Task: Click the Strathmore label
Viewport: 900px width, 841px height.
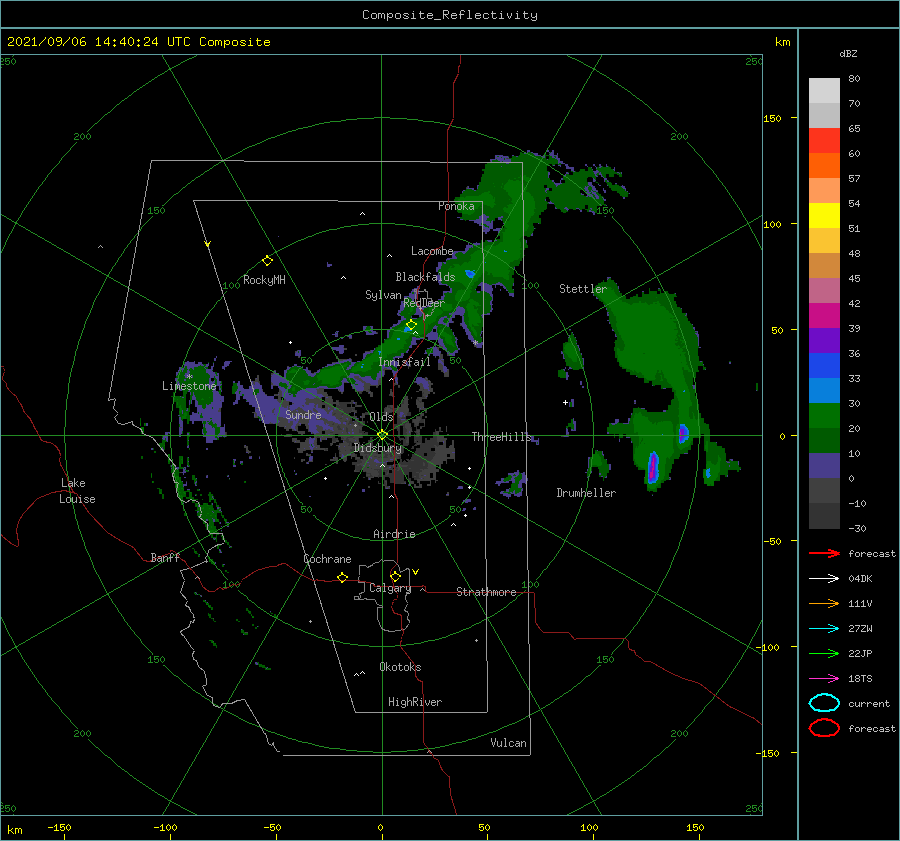Action: tap(486, 592)
